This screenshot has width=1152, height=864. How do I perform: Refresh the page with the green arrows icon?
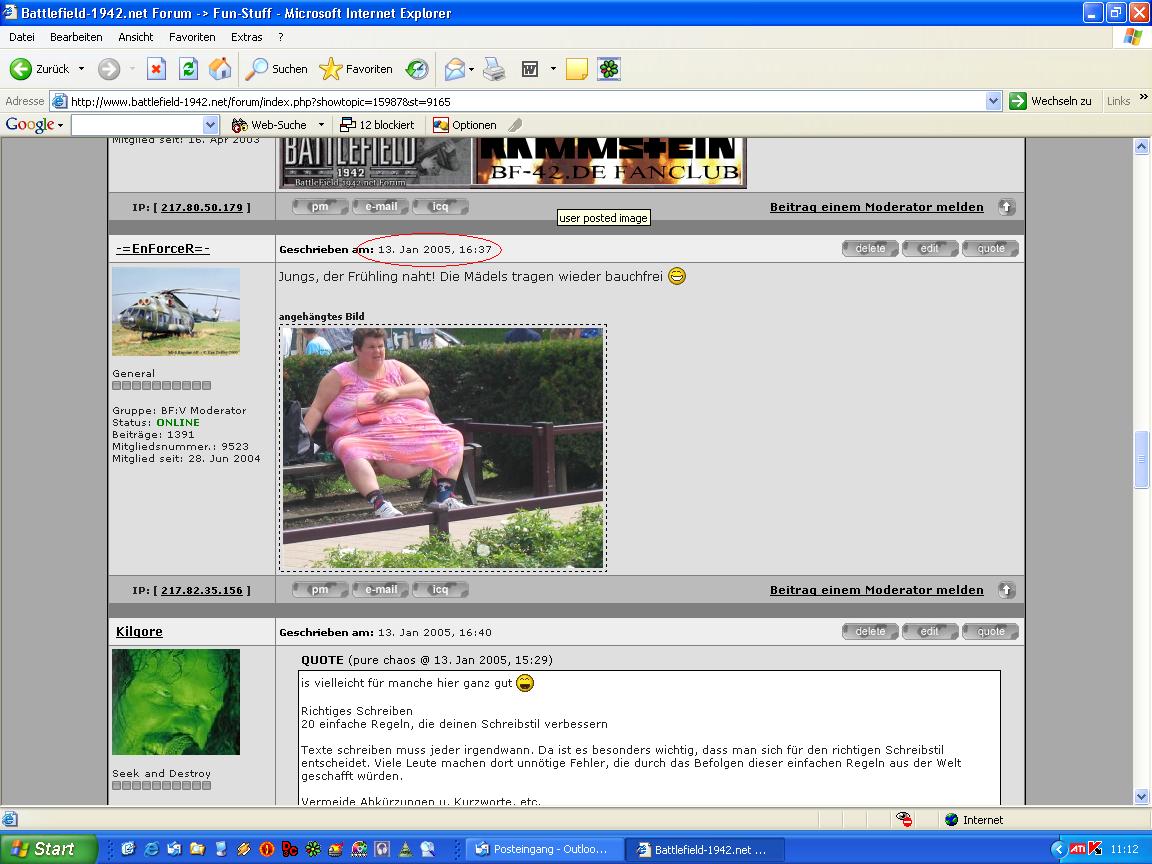point(188,69)
